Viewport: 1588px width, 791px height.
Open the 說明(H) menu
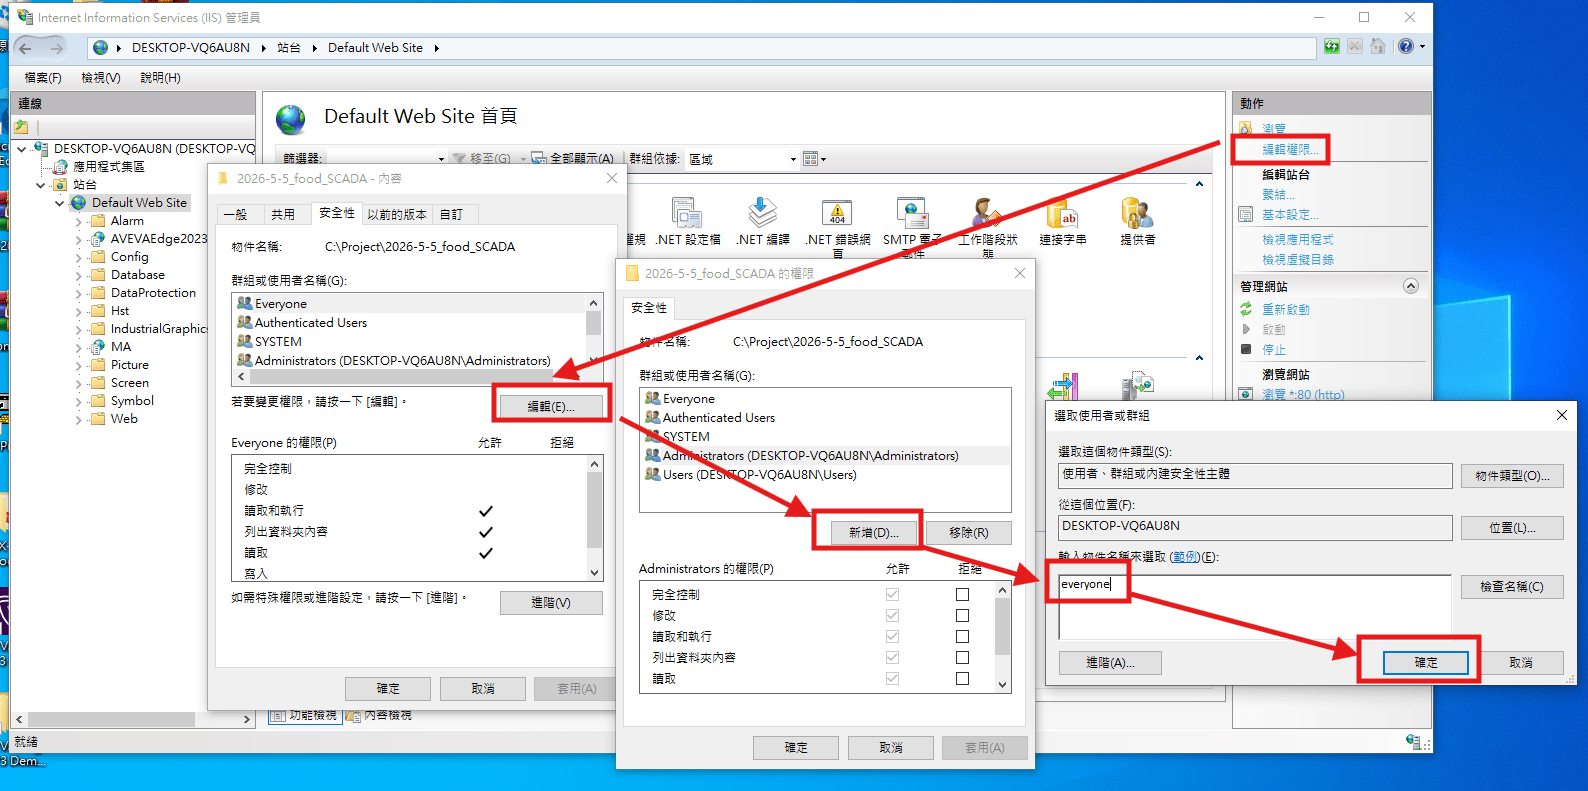[x=160, y=77]
